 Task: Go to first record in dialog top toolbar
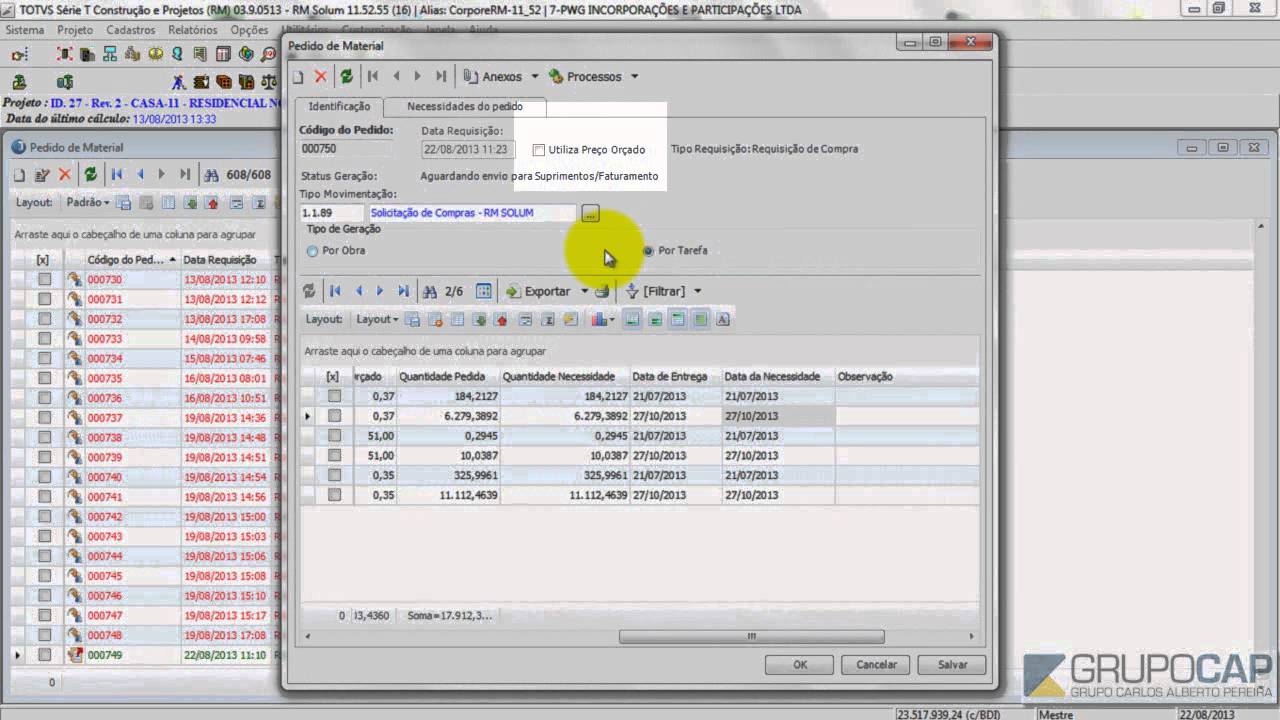373,77
